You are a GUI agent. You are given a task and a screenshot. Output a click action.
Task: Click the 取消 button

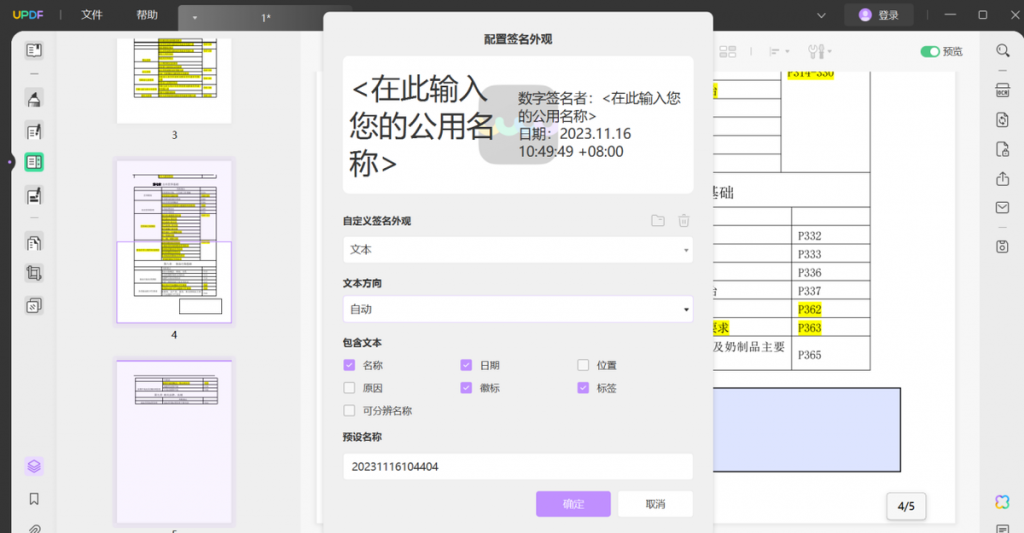pyautogui.click(x=655, y=504)
